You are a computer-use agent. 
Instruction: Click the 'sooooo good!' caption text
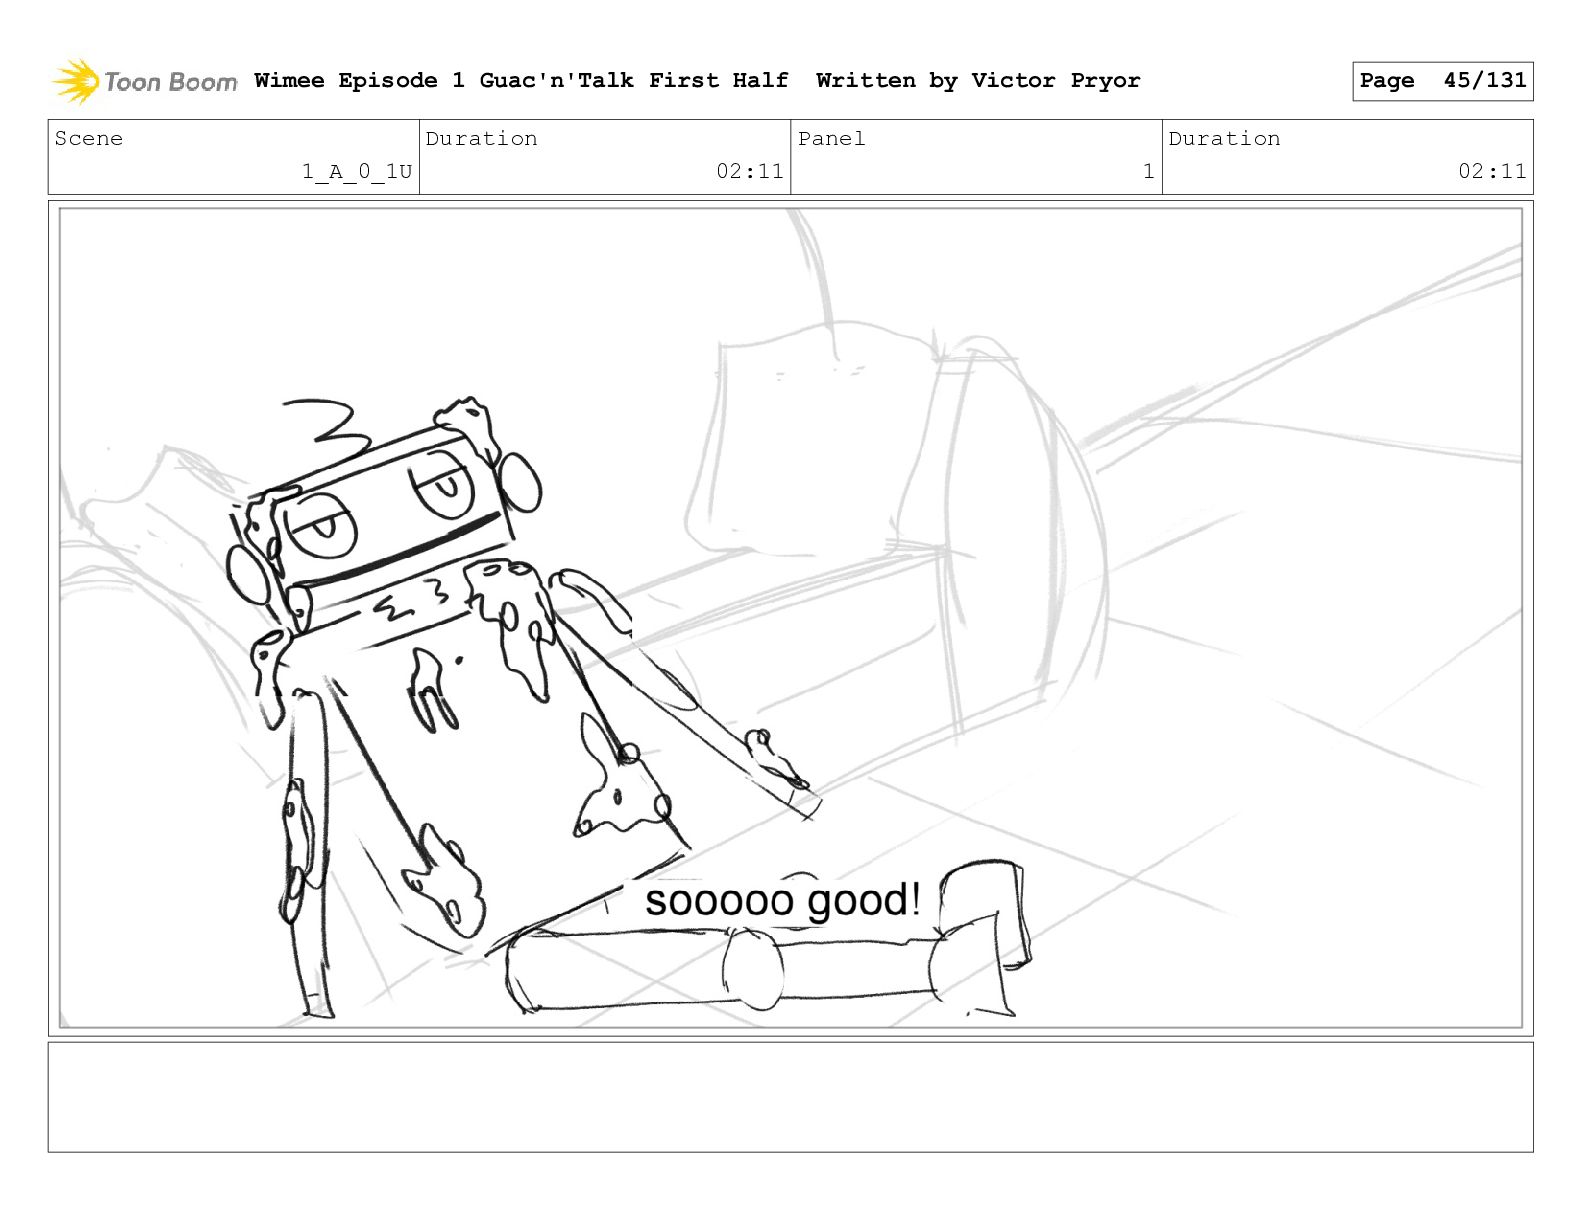[x=783, y=901]
